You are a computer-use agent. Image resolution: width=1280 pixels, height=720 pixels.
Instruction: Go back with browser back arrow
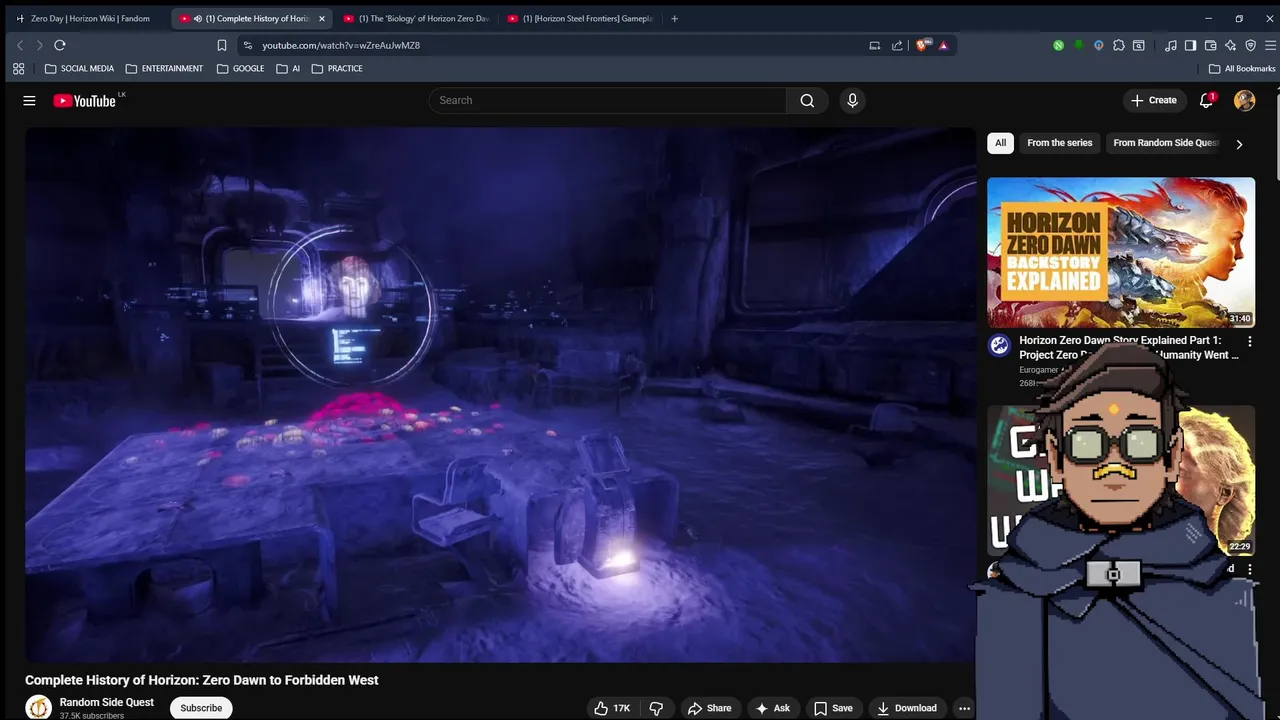[20, 45]
